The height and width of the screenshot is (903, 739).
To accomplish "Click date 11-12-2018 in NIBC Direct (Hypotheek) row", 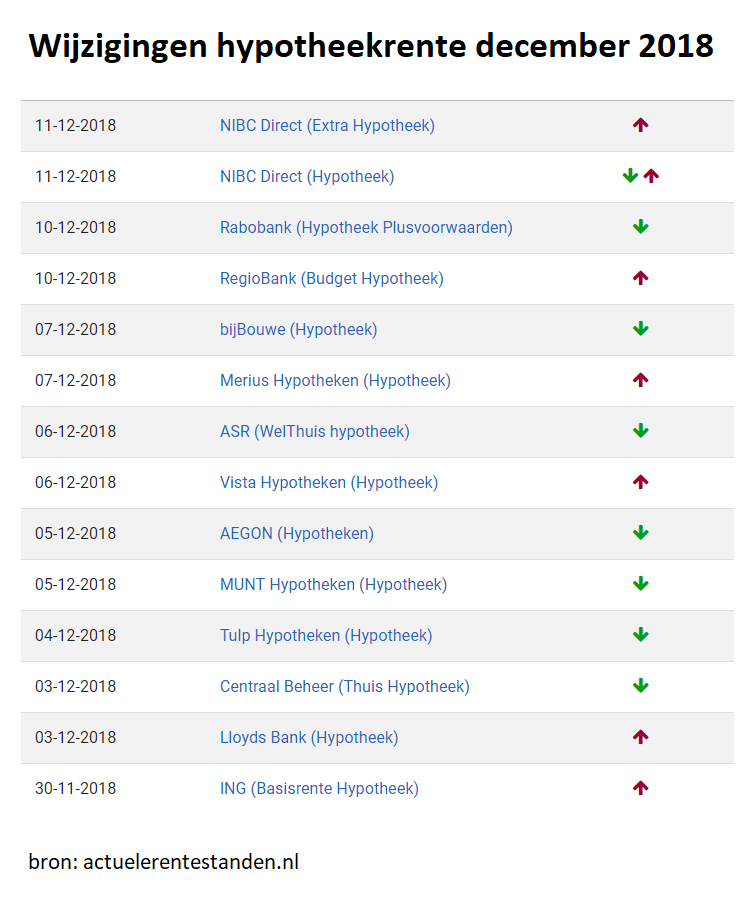I will coord(75,176).
